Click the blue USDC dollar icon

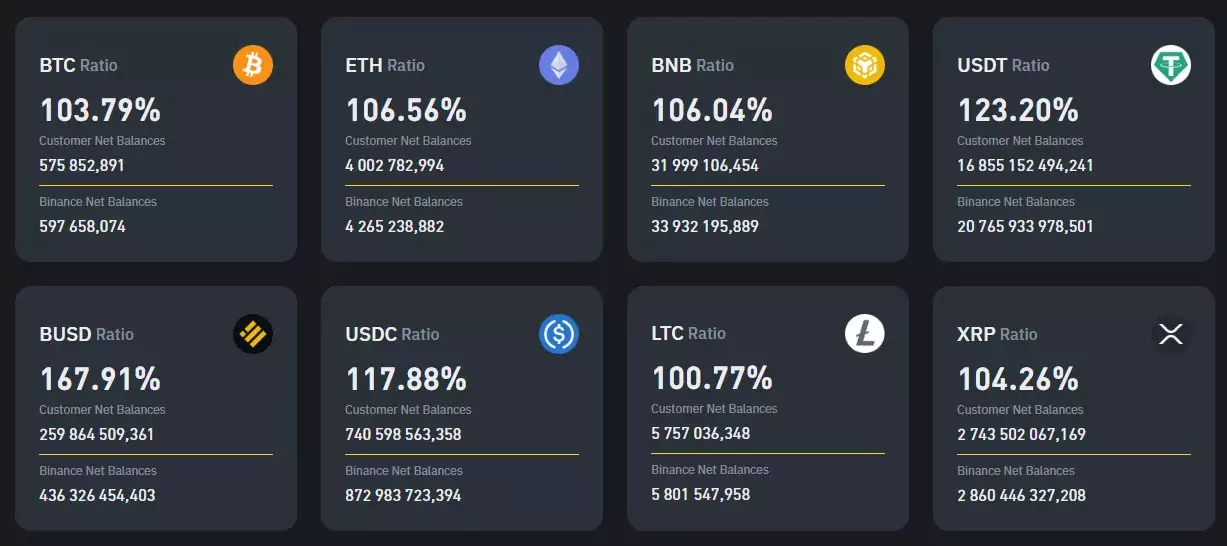(x=559, y=334)
